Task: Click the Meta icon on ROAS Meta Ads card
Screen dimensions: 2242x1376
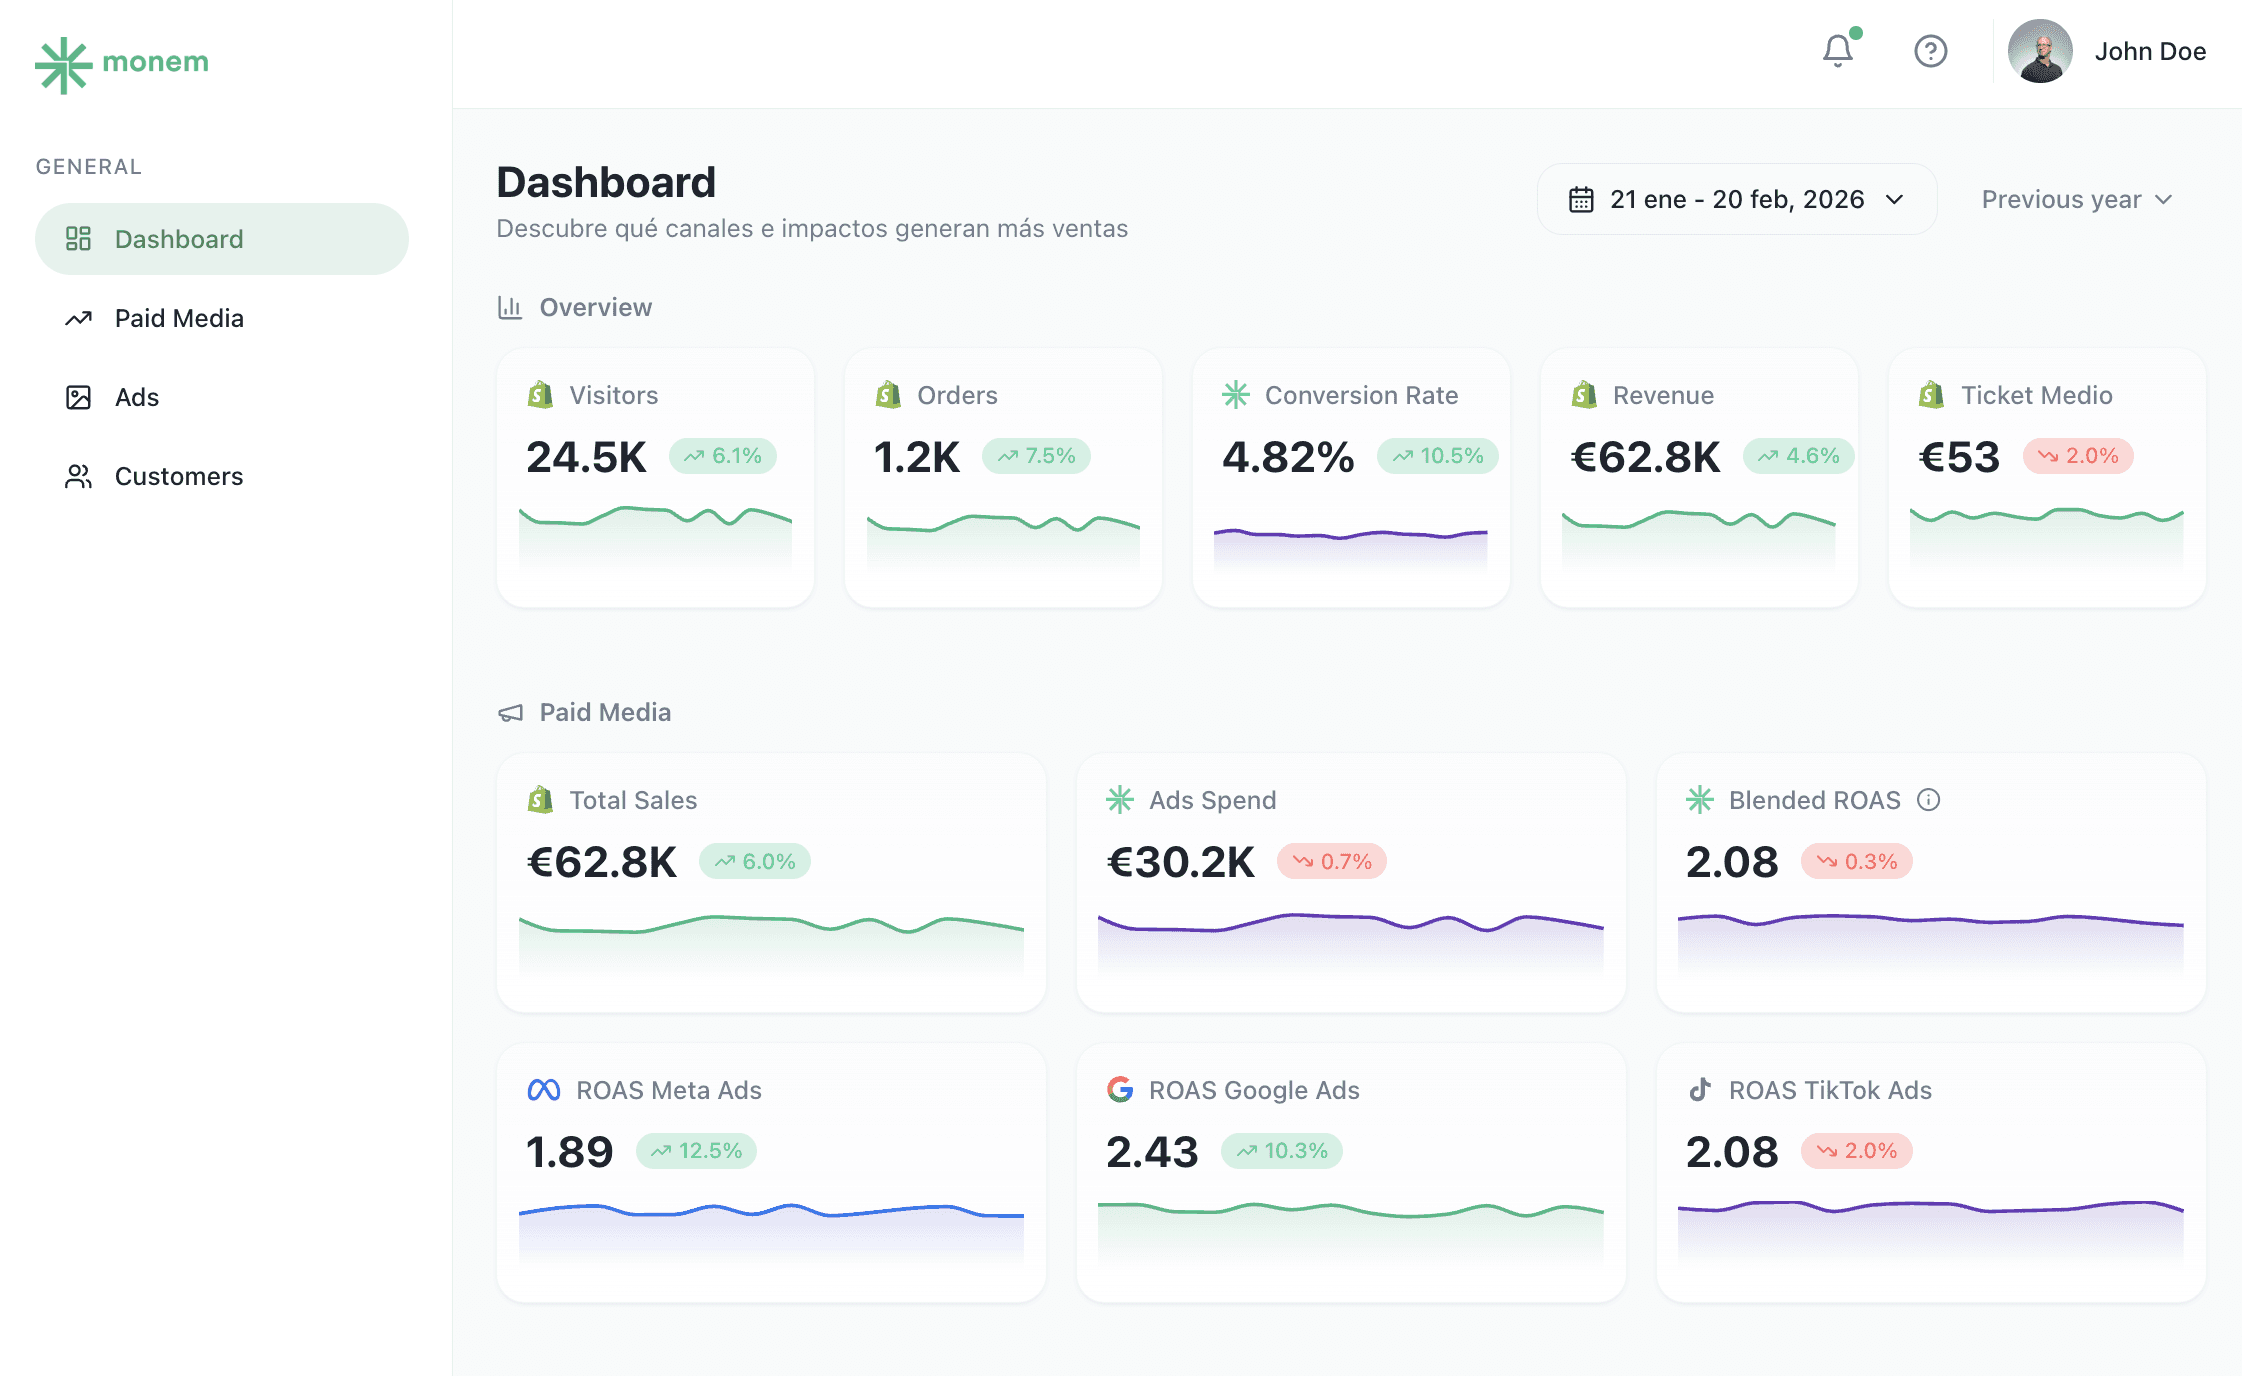Action: tap(543, 1089)
